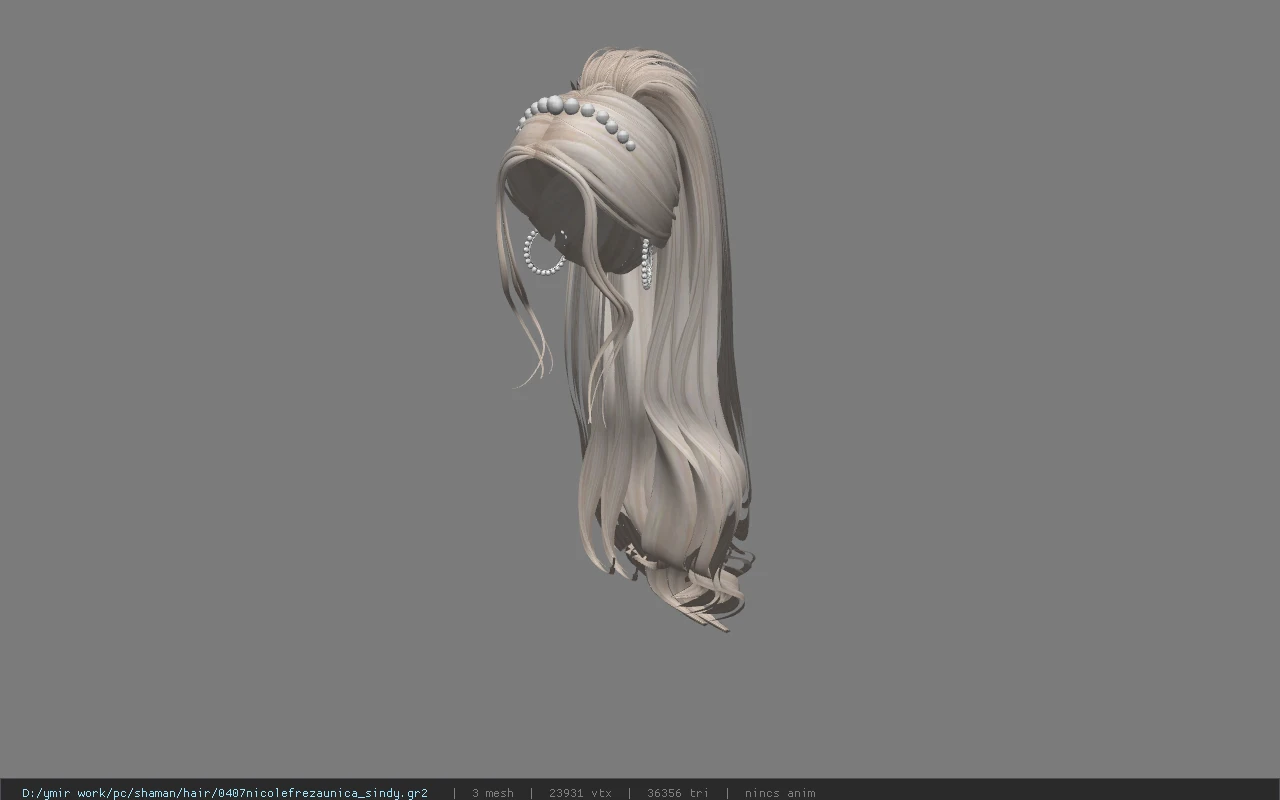The image size is (1280, 800).
Task: Click the '36356 tri' triangle count
Action: tap(678, 793)
